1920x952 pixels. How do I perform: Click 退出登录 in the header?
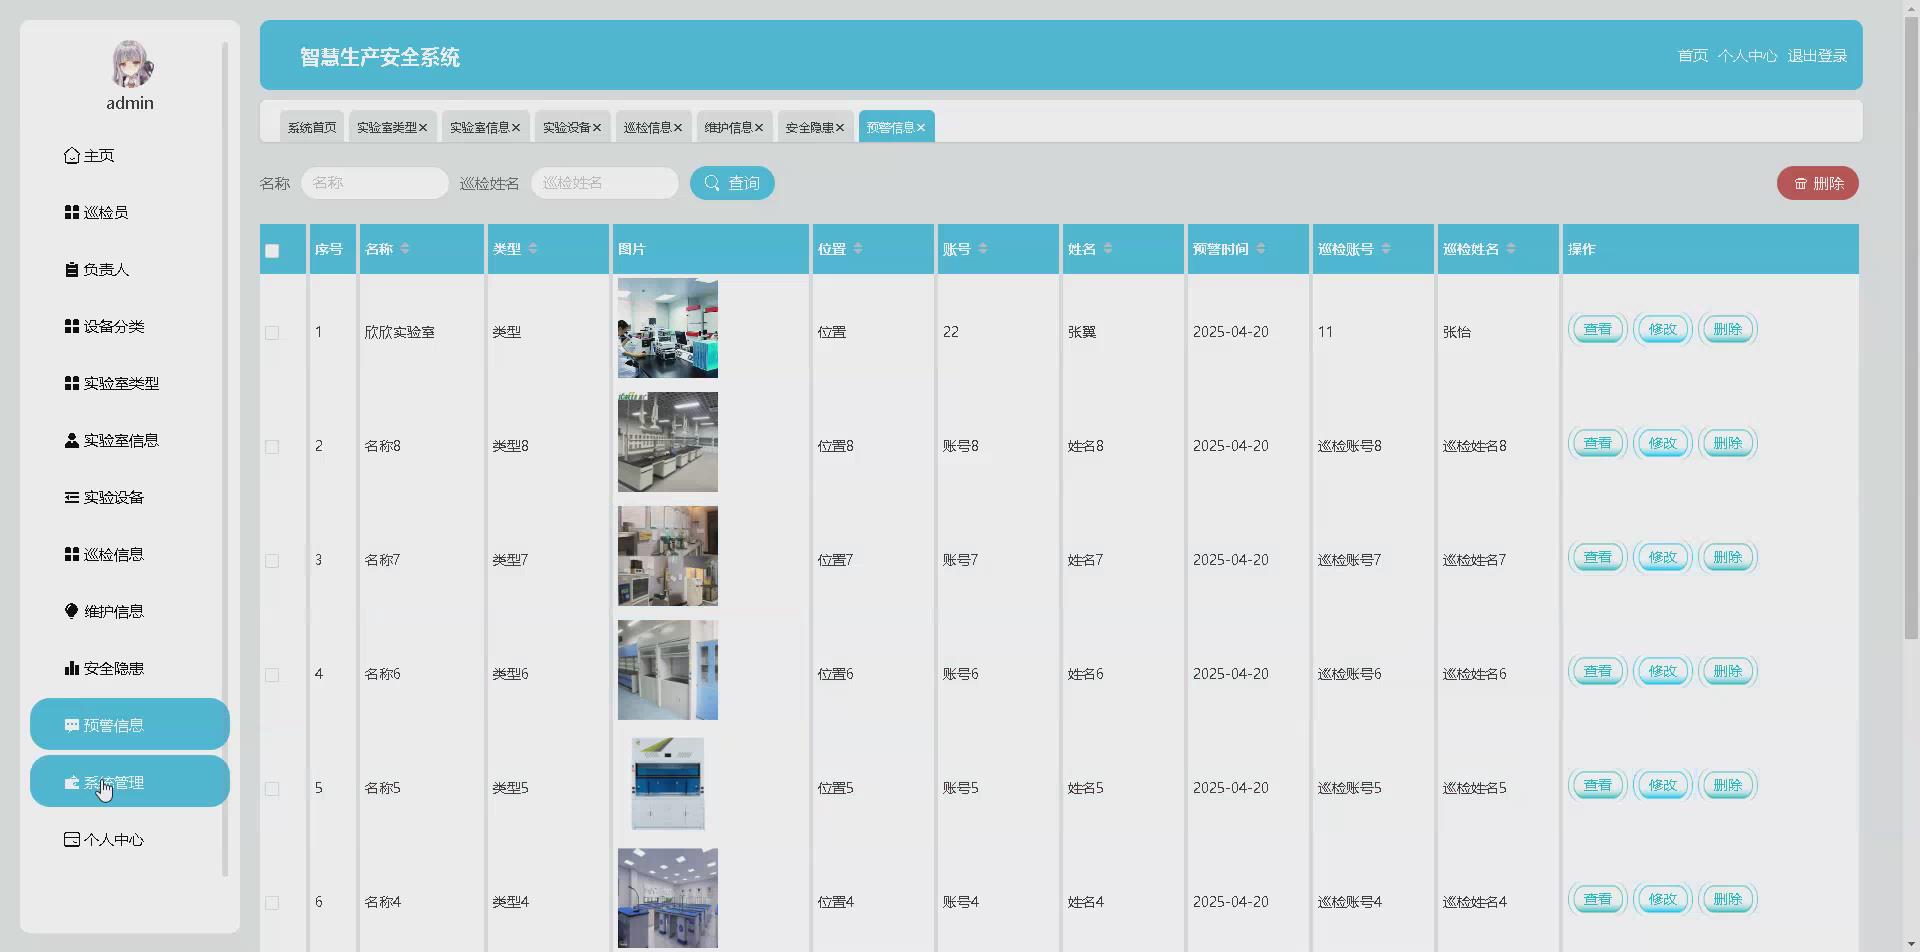(x=1817, y=56)
